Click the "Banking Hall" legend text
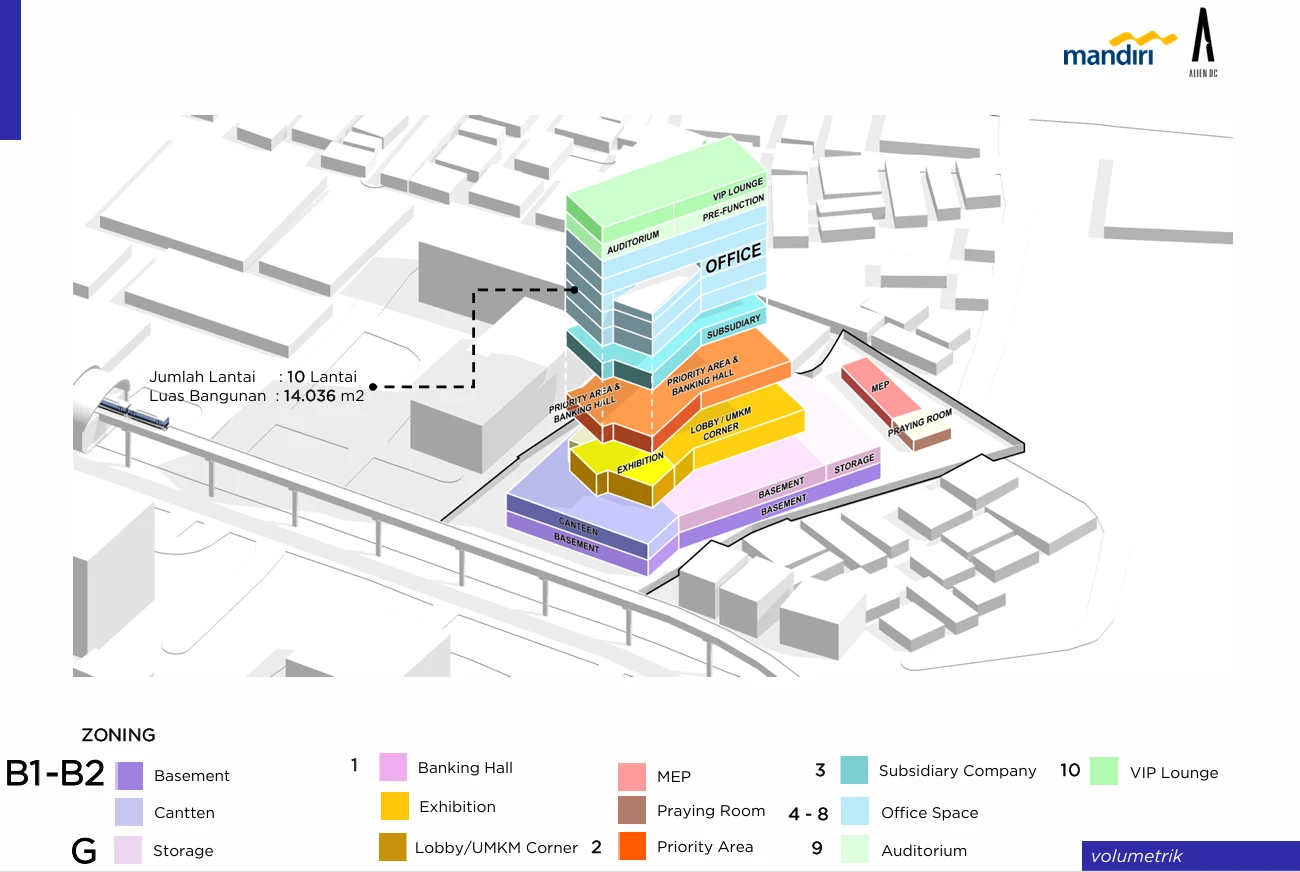This screenshot has height=872, width=1300. tap(465, 768)
